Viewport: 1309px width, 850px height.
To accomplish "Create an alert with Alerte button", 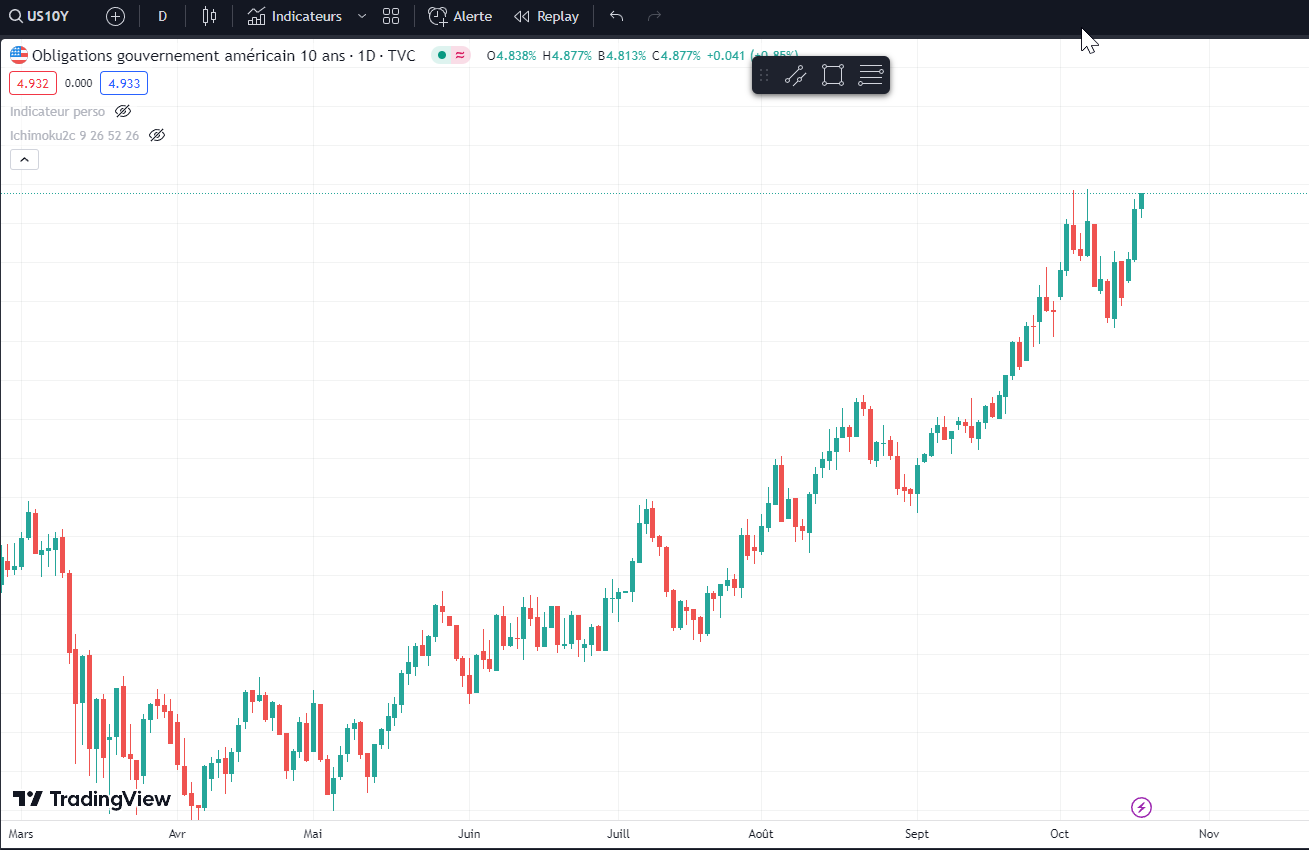I will pyautogui.click(x=460, y=16).
